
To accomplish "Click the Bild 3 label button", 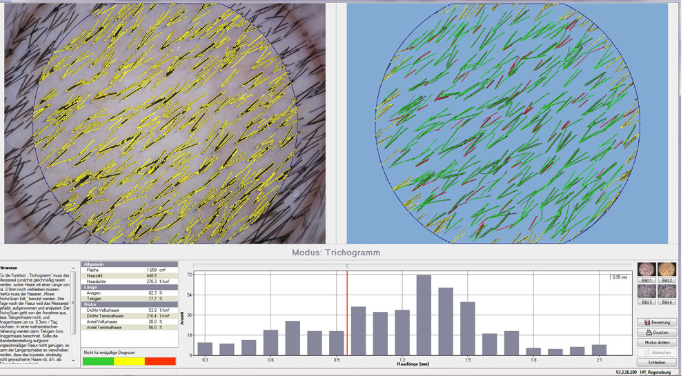I will click(x=647, y=302).
